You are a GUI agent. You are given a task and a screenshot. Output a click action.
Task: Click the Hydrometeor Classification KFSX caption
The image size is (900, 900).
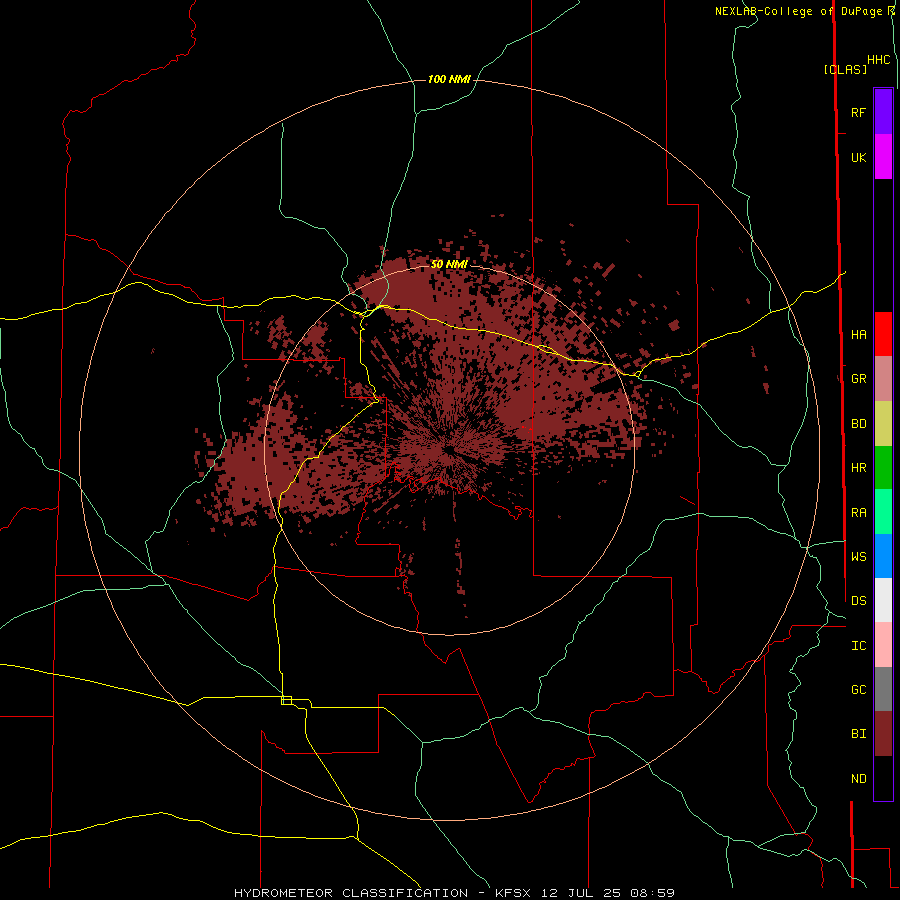(x=454, y=893)
